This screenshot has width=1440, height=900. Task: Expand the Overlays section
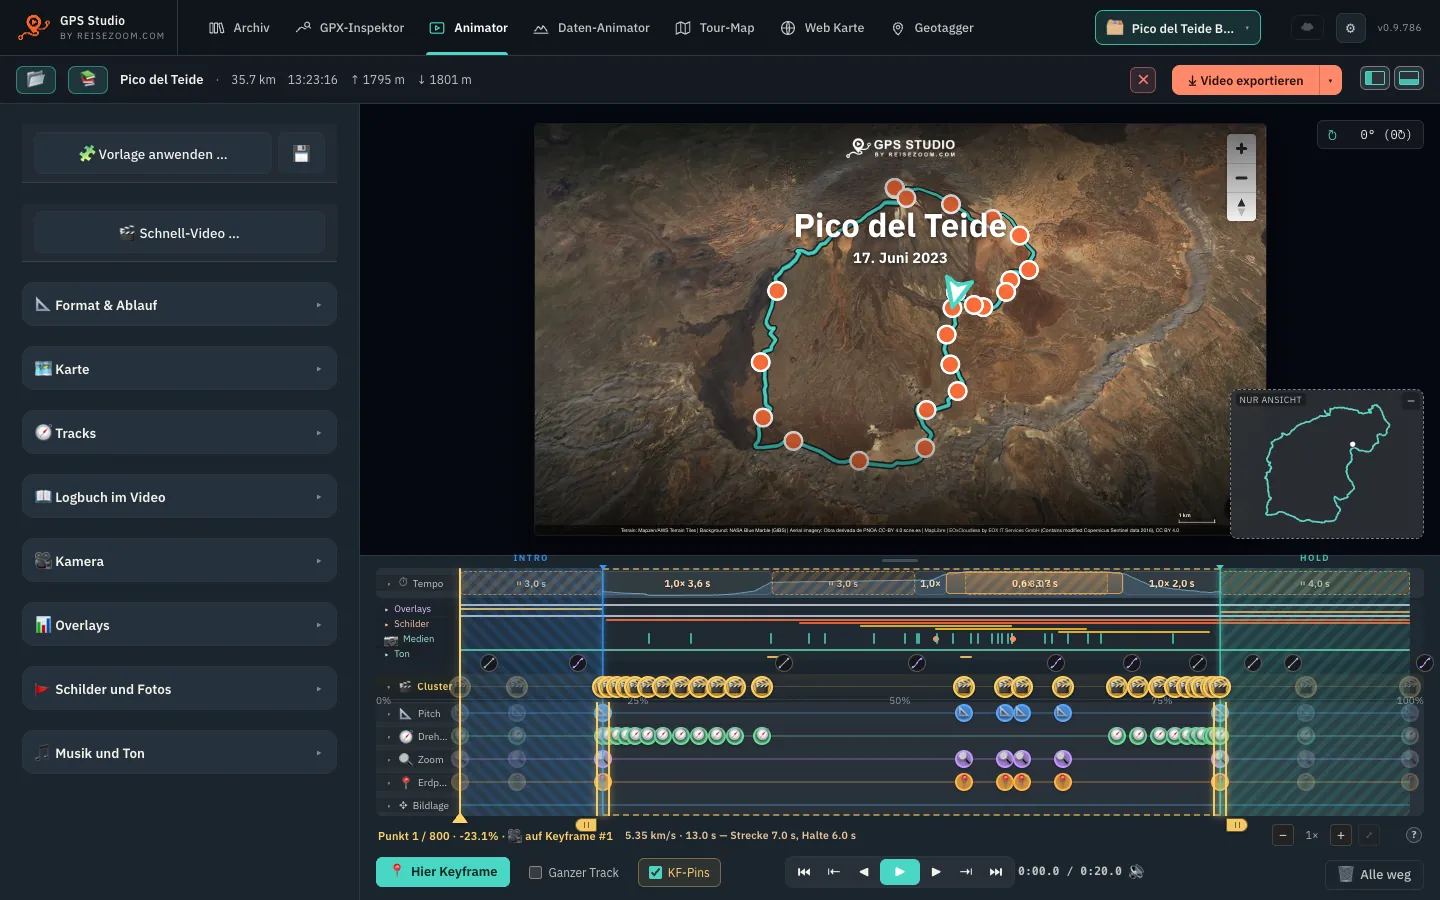(179, 625)
